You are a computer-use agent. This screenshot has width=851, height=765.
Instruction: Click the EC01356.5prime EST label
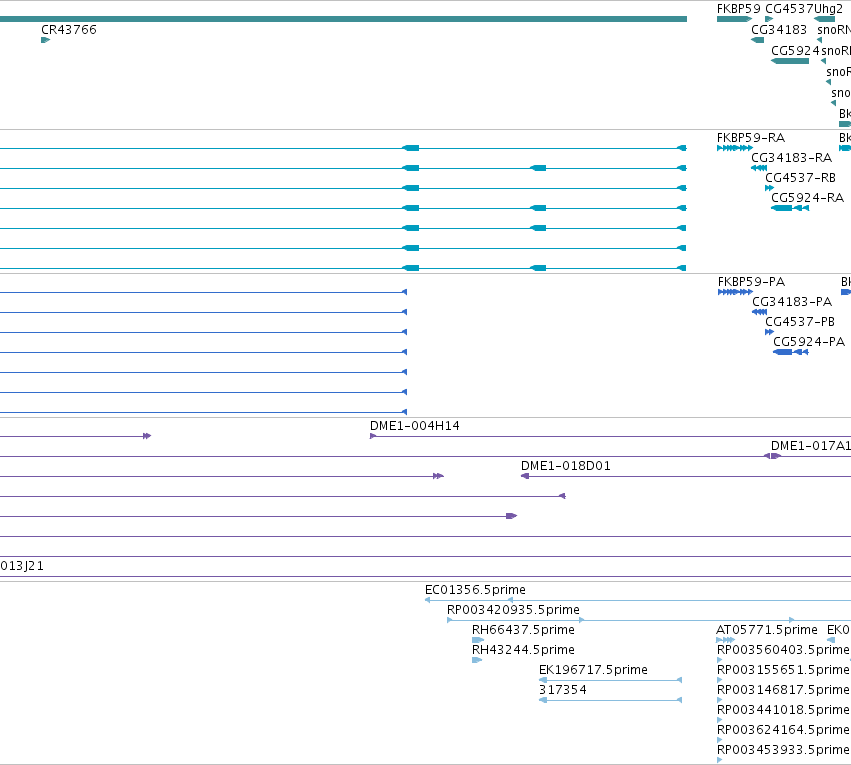[475, 590]
